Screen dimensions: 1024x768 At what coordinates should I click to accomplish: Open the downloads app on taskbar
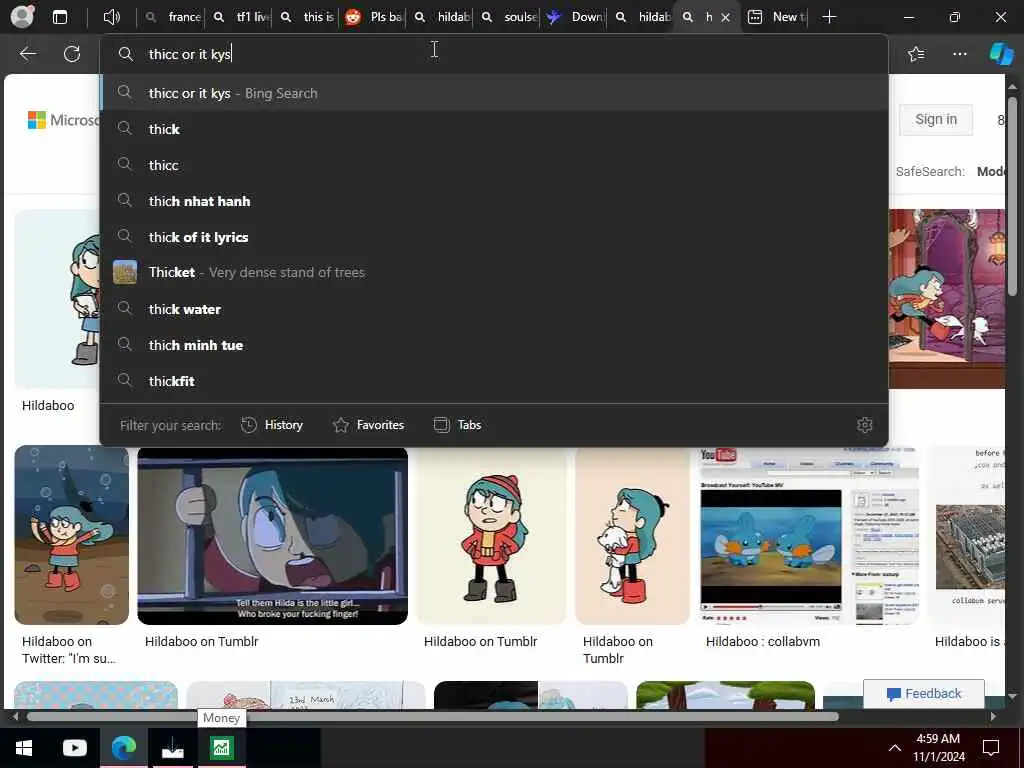(x=172, y=748)
